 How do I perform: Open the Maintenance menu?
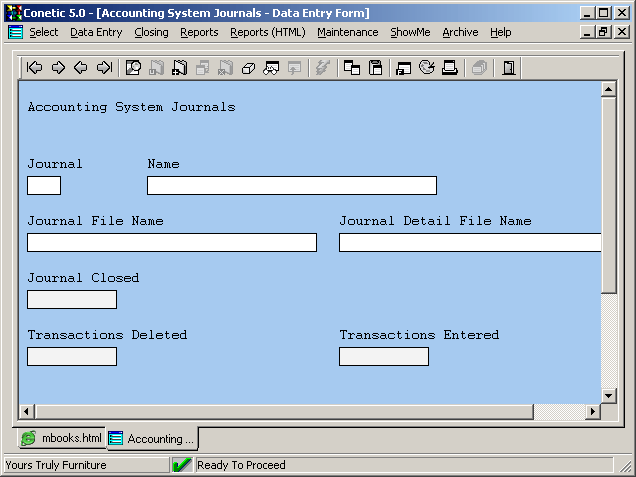[347, 32]
